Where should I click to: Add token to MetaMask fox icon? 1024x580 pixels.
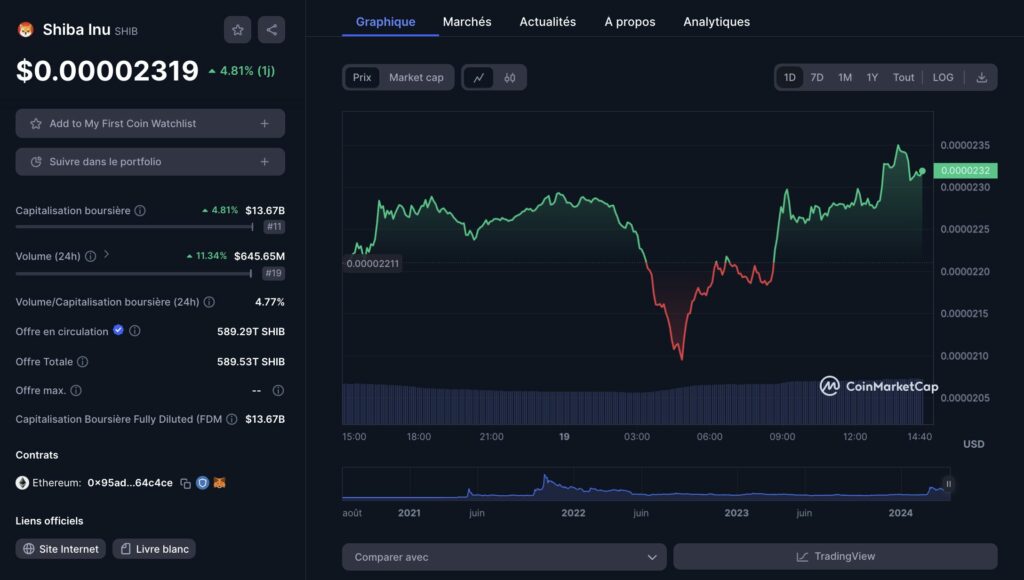pos(219,483)
